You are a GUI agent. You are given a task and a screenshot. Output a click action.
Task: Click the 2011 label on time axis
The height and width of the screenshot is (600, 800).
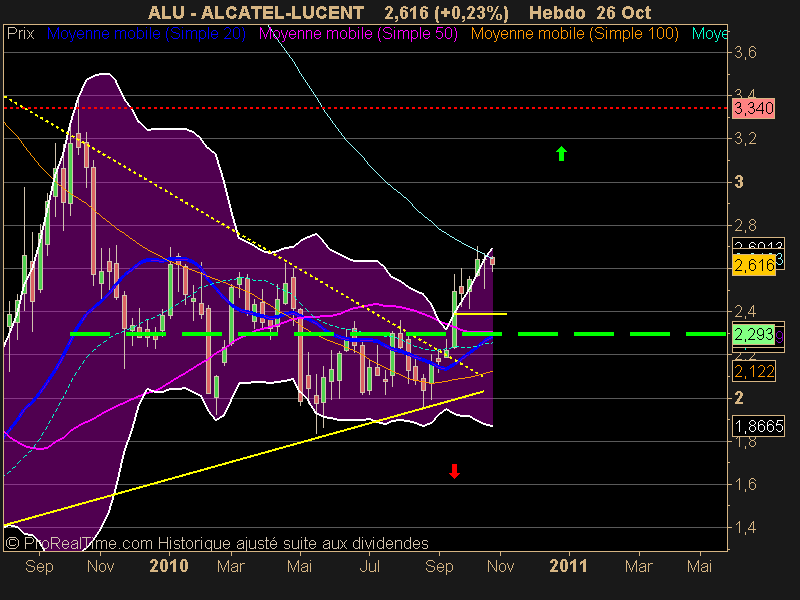[568, 566]
